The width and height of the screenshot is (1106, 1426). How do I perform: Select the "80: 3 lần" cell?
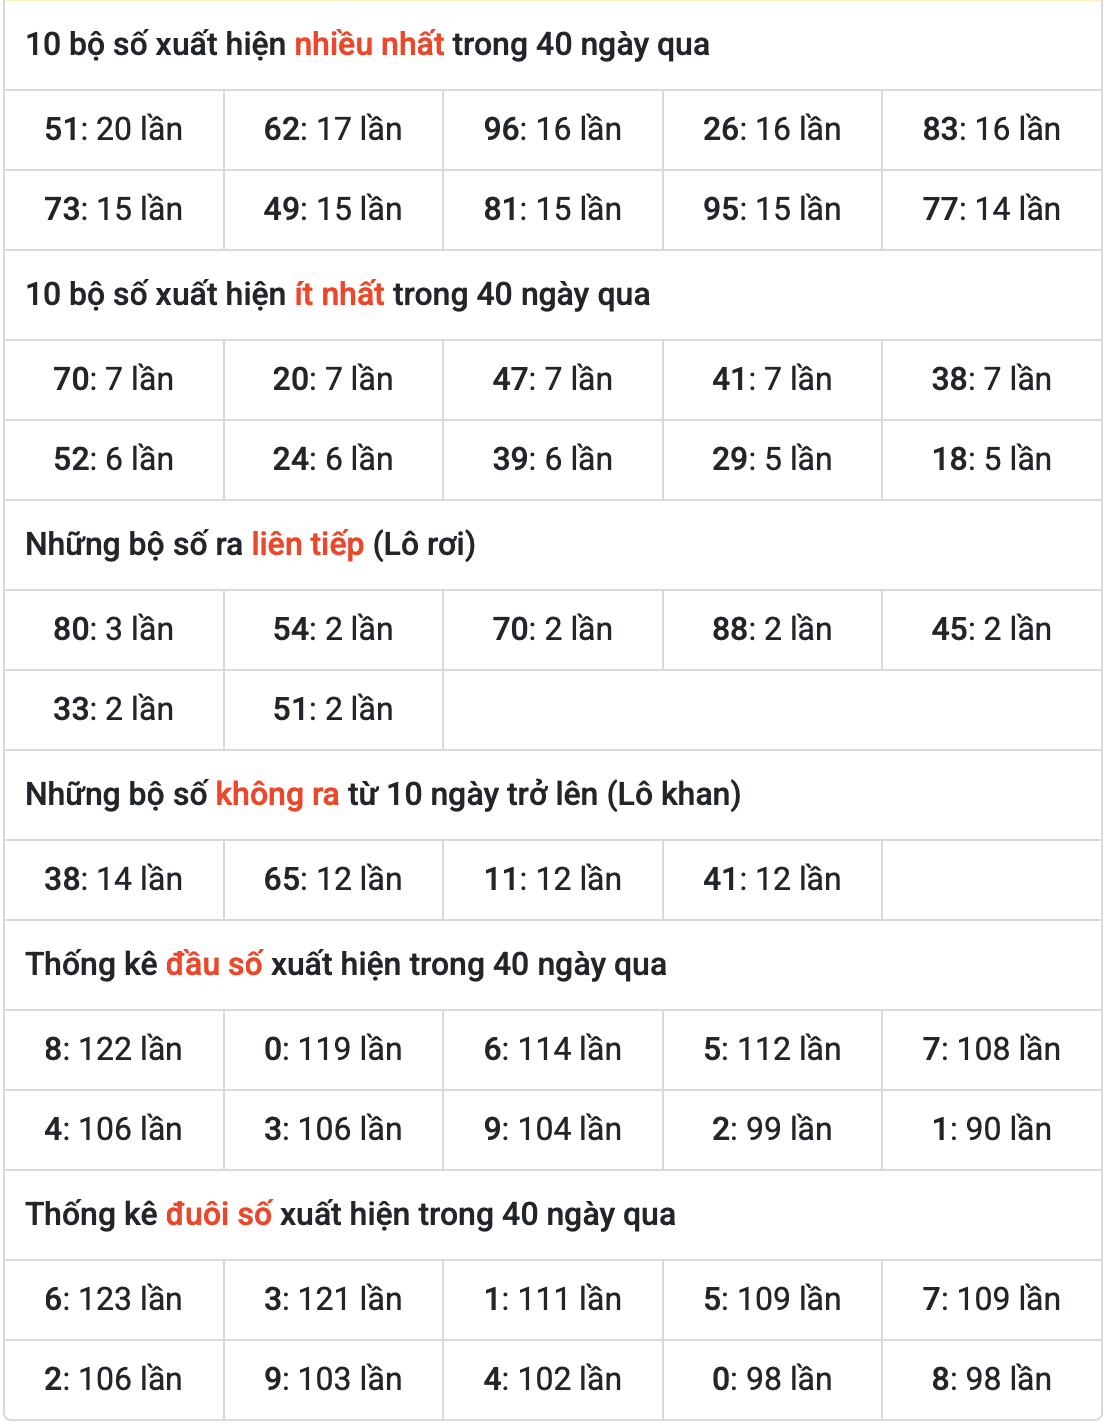(x=114, y=630)
